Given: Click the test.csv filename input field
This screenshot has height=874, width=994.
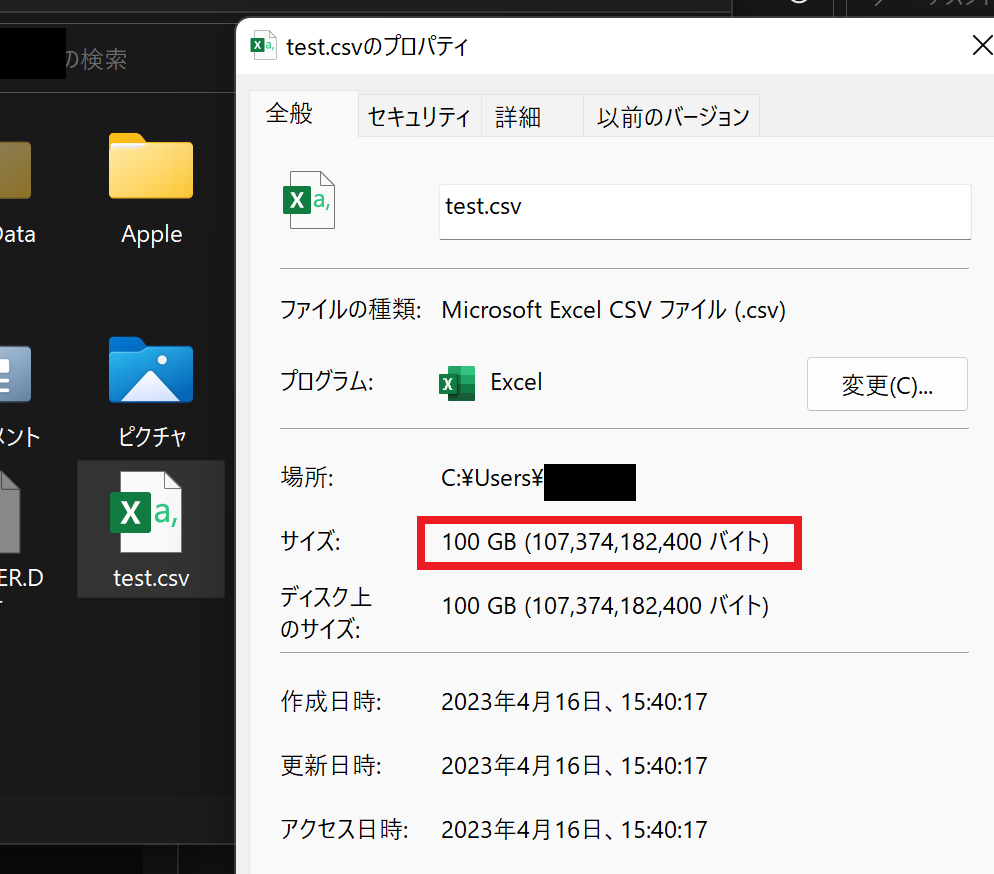Looking at the screenshot, I should coord(705,212).
